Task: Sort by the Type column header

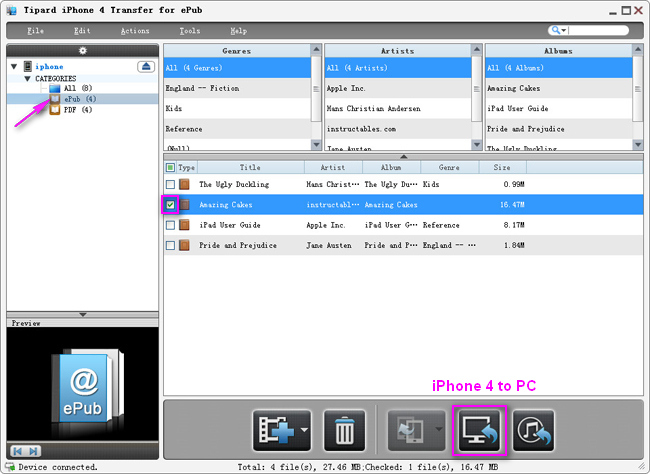Action: point(187,168)
